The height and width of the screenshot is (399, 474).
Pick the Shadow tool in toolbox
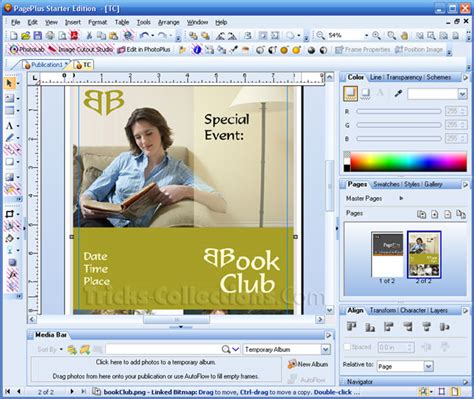tap(12, 262)
